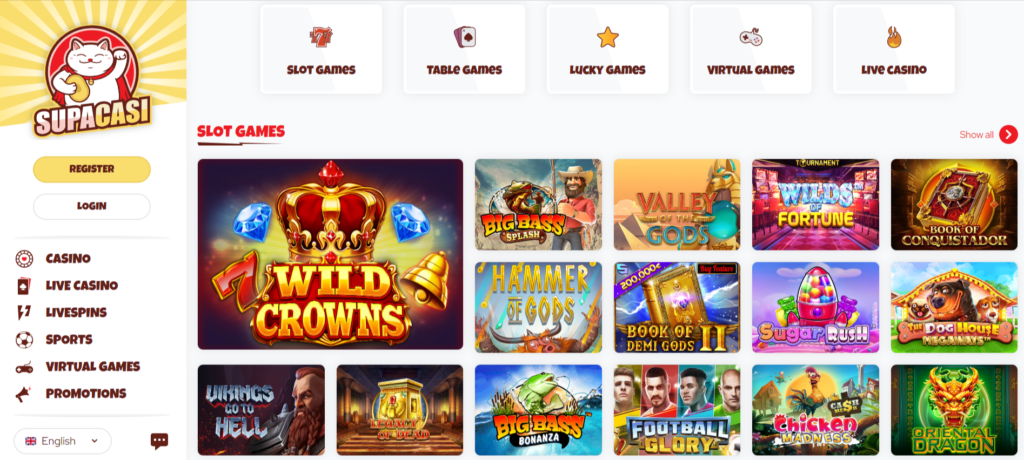
Task: Click the Sports soccer ball icon
Action: [x=24, y=340]
